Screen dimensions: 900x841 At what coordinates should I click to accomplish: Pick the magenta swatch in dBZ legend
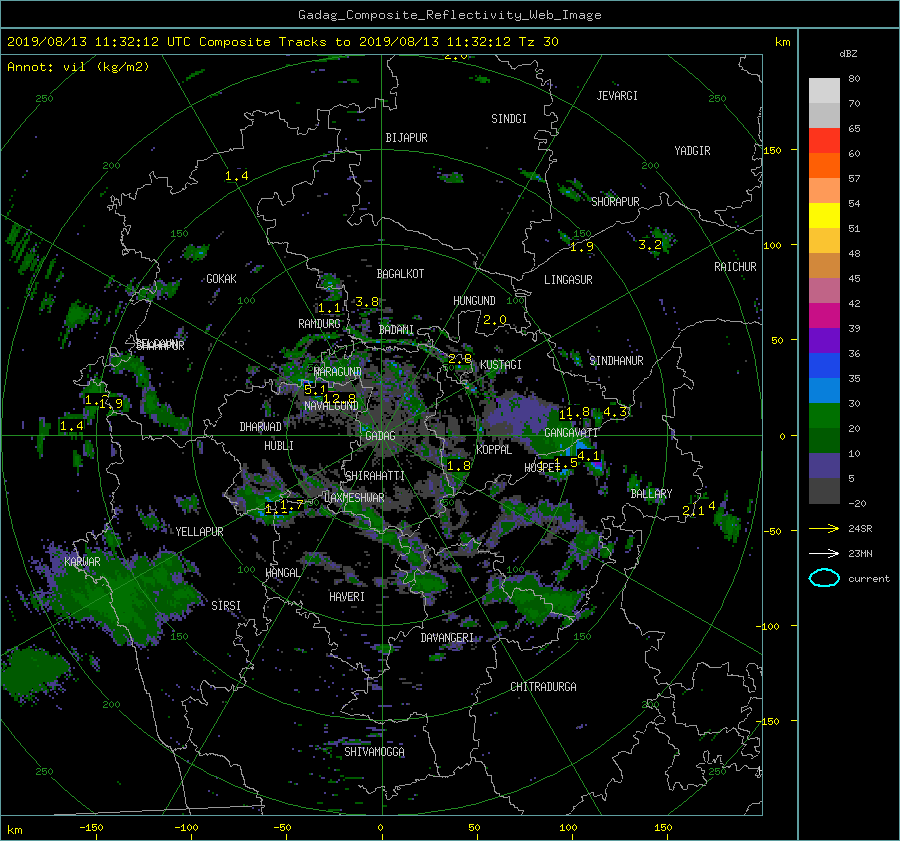(x=824, y=315)
